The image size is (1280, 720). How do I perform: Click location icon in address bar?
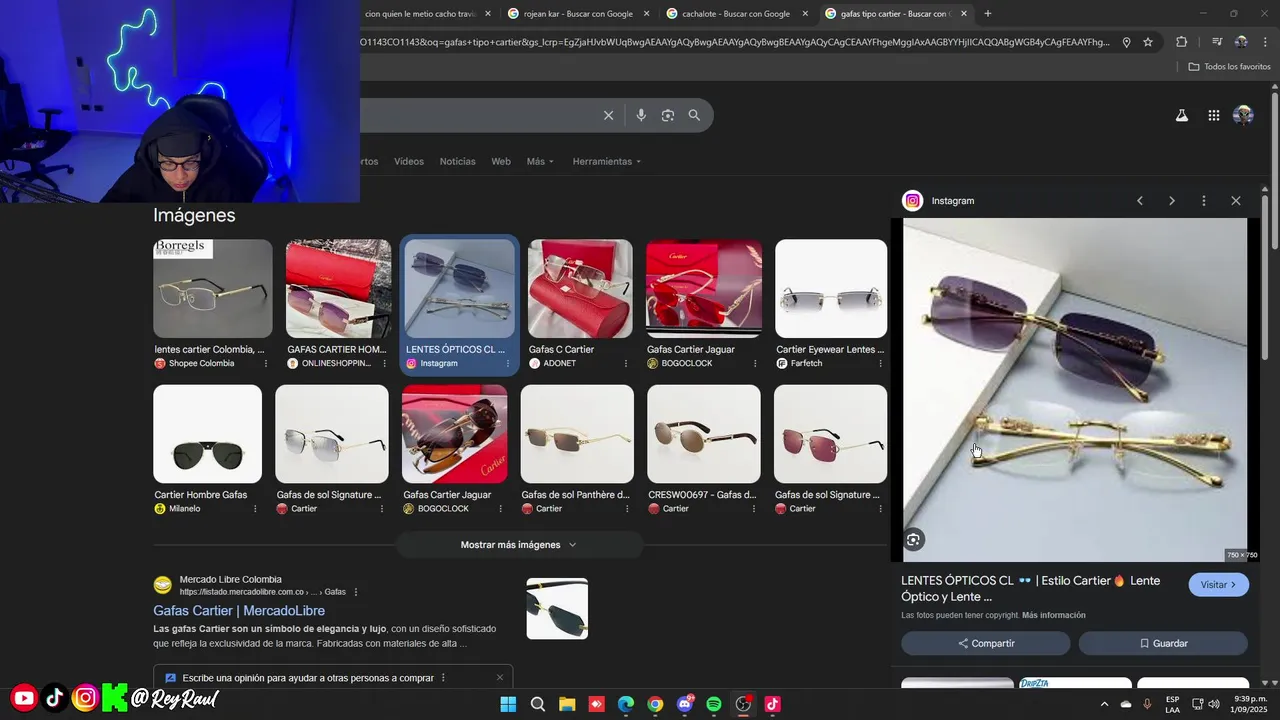[x=1126, y=42]
